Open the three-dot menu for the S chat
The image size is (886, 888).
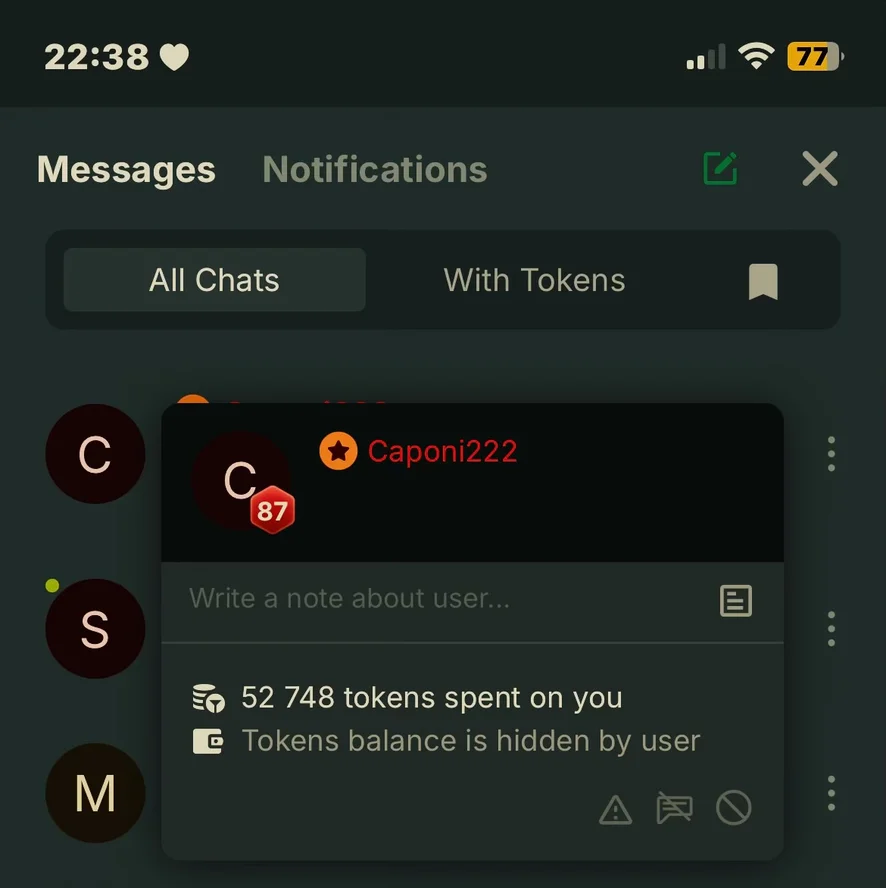(831, 629)
